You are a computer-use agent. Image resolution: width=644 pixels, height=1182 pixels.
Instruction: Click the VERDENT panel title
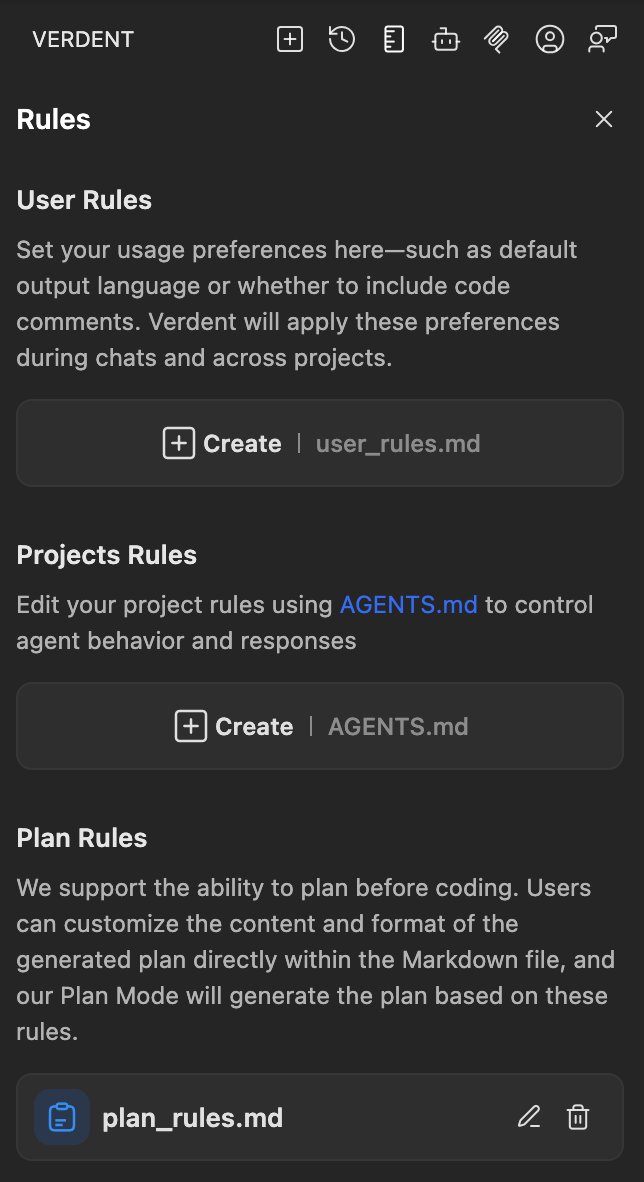point(83,40)
